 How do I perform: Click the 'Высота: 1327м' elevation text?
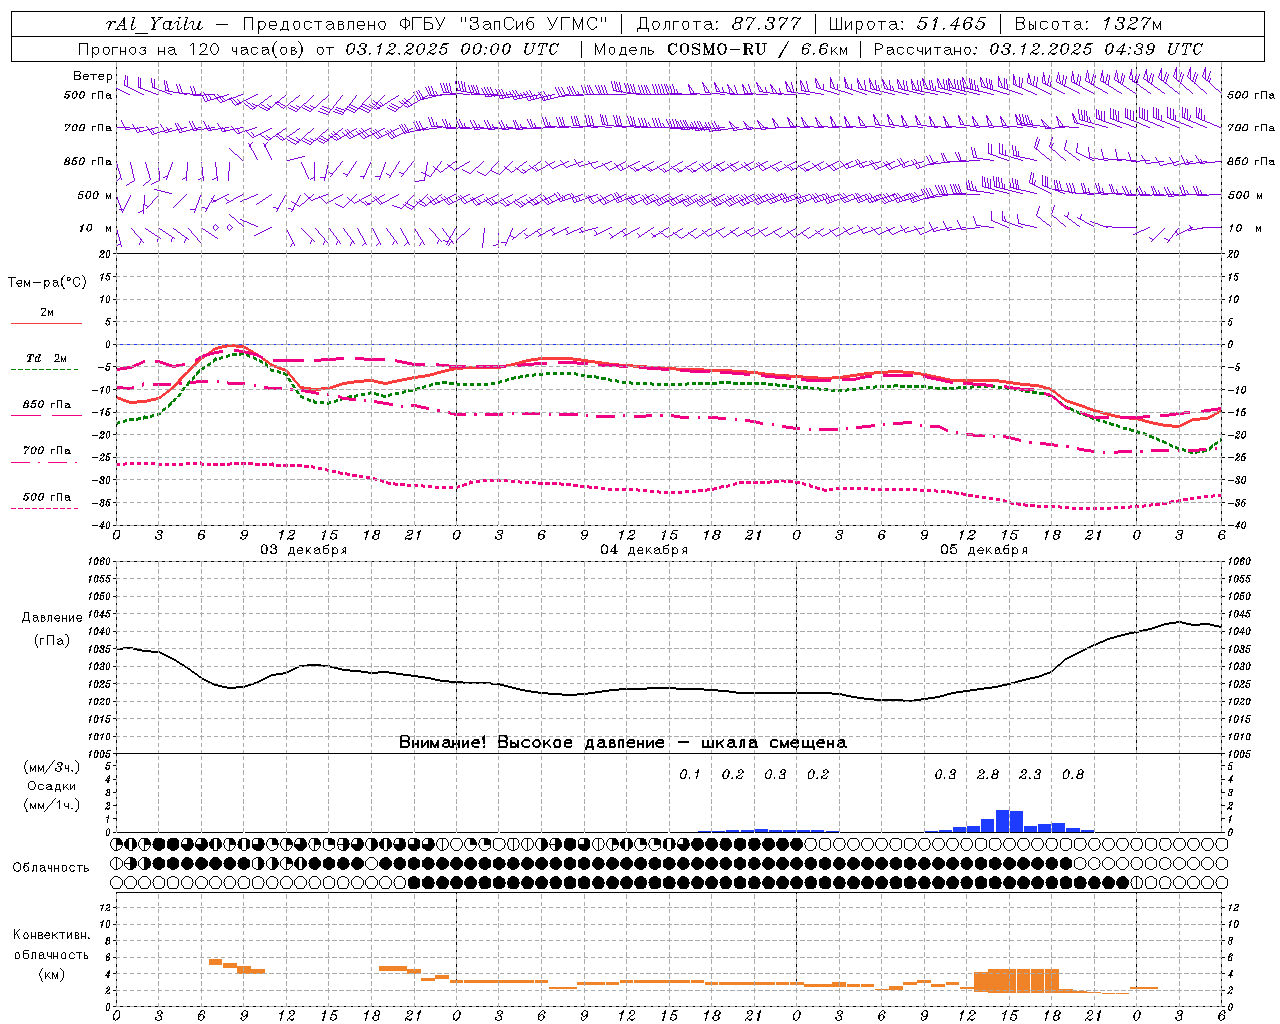tap(1088, 24)
